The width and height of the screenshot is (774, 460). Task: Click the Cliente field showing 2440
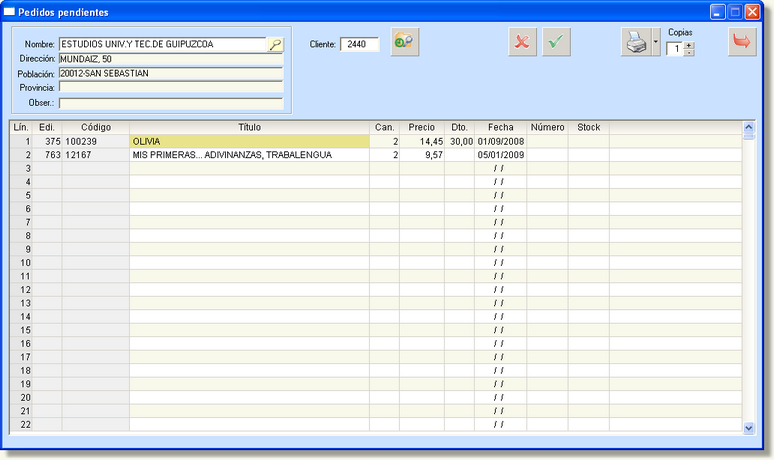(x=360, y=44)
